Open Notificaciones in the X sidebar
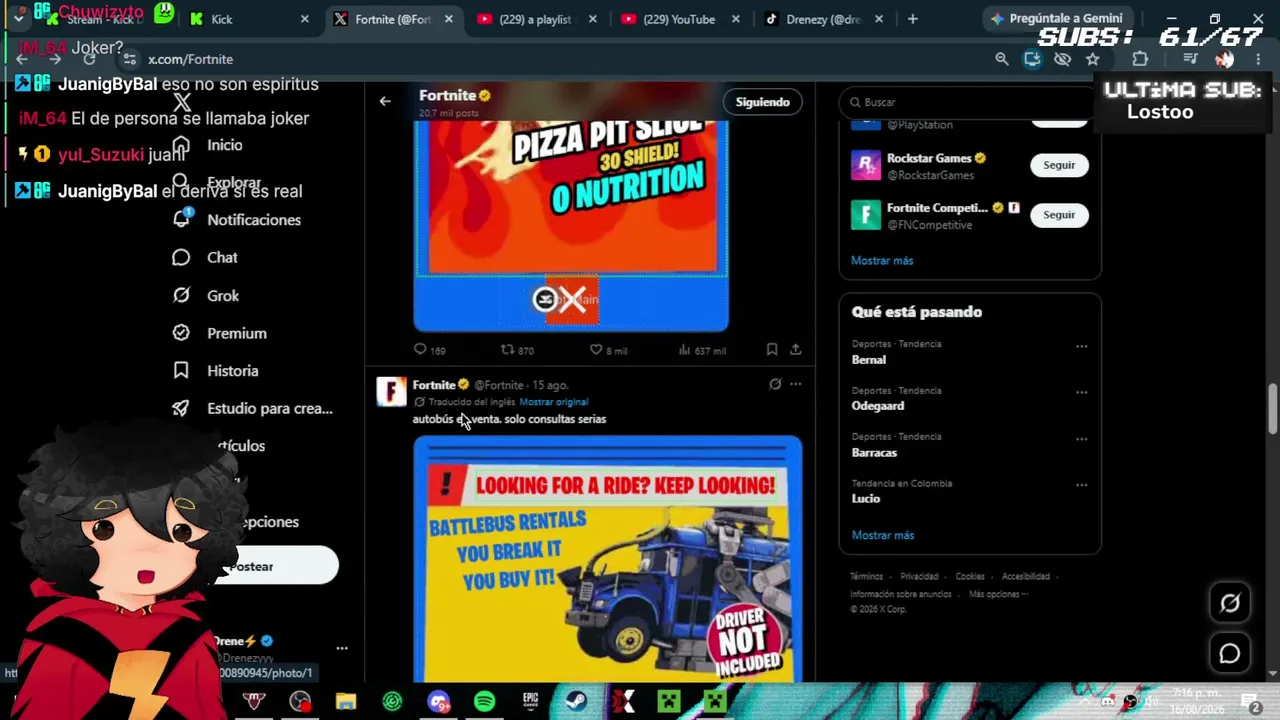The height and width of the screenshot is (720, 1280). pyautogui.click(x=237, y=220)
